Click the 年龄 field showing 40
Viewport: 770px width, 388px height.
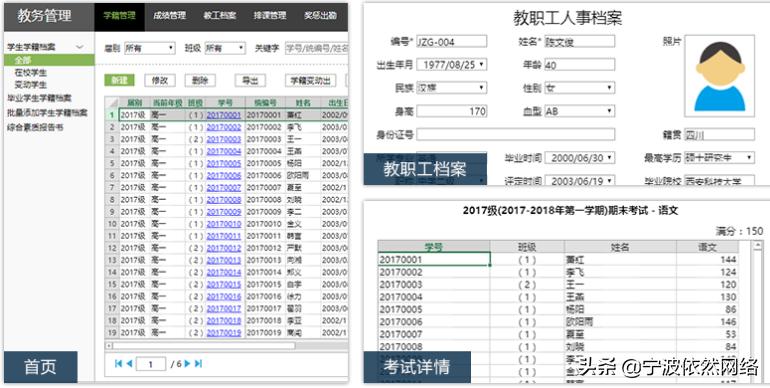pos(579,64)
